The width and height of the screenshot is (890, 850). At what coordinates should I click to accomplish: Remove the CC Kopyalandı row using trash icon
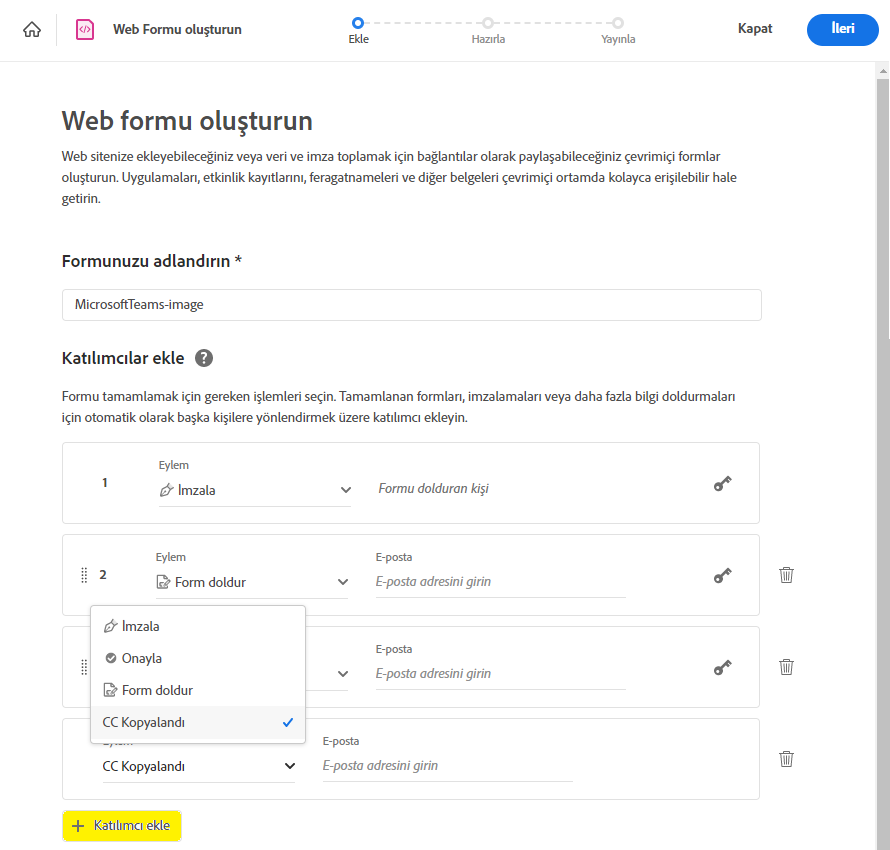coord(787,759)
